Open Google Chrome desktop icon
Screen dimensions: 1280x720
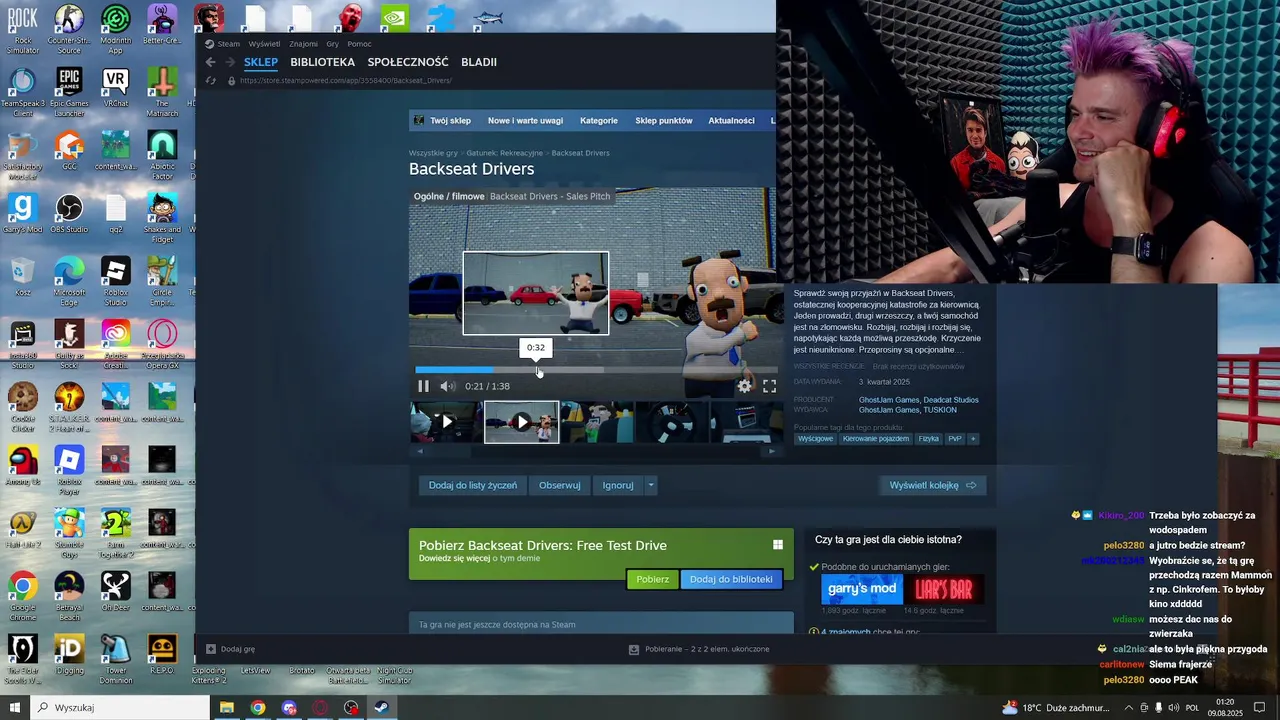coord(22,595)
